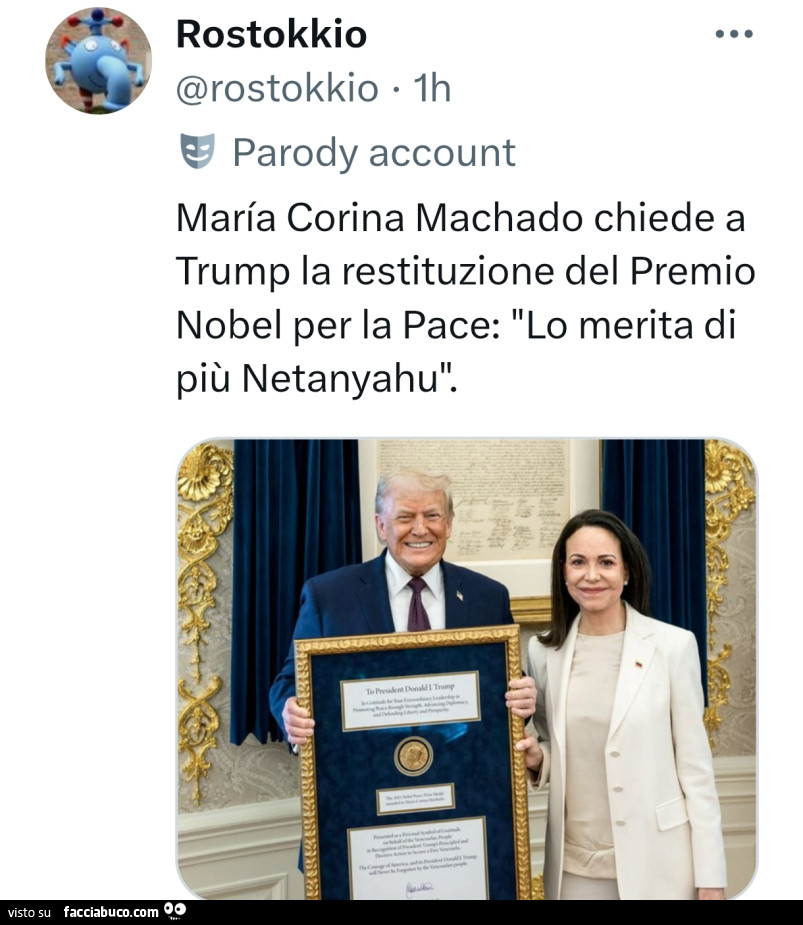This screenshot has width=803, height=925.
Task: Click the Rostokkio display name
Action: [x=270, y=34]
